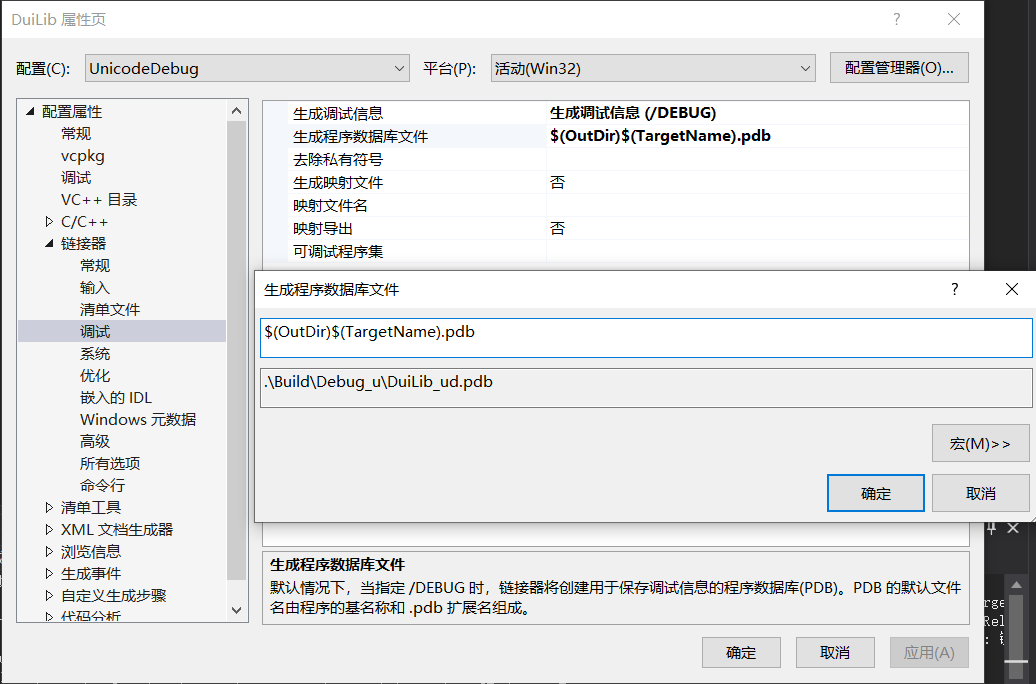Expand the C/C++ tree node
1036x684 pixels.
click(x=49, y=221)
